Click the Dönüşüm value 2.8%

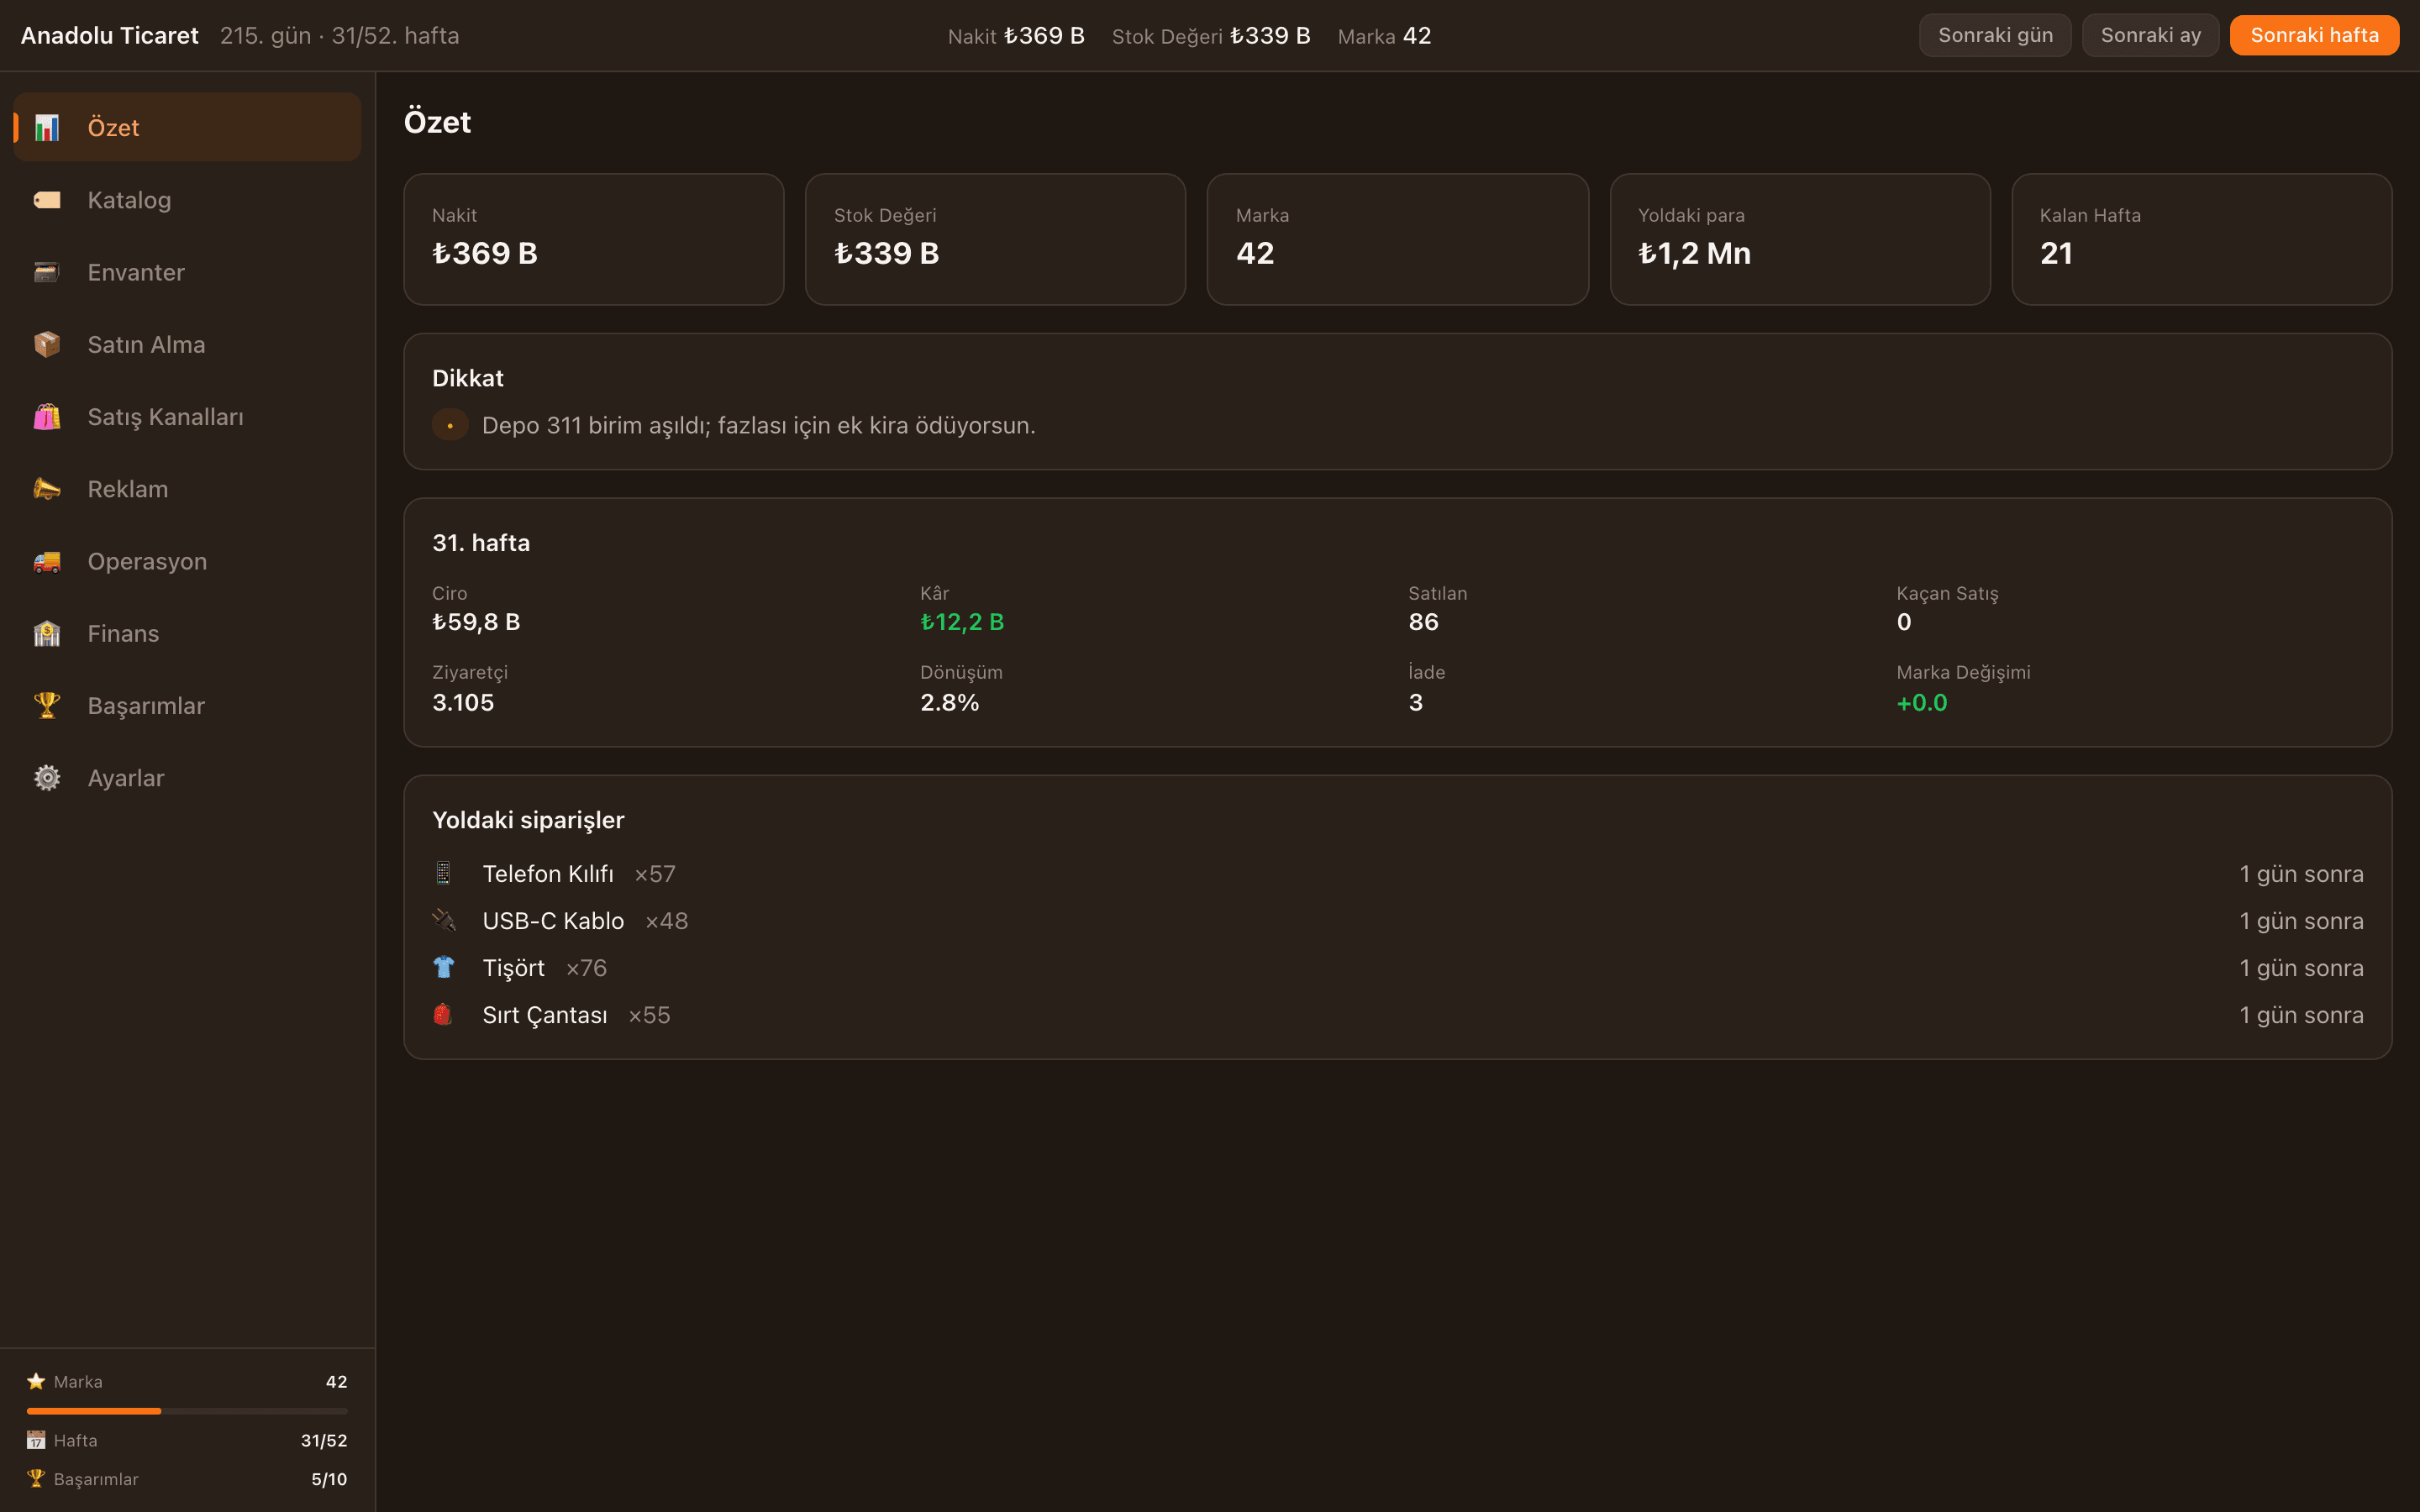tap(950, 702)
